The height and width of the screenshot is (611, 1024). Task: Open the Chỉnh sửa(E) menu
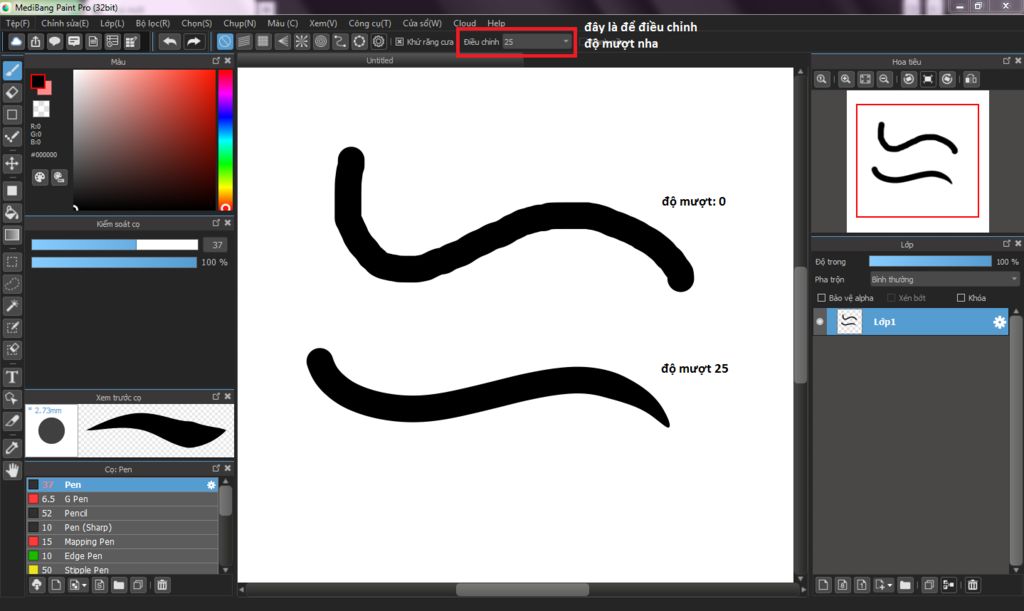click(x=65, y=23)
